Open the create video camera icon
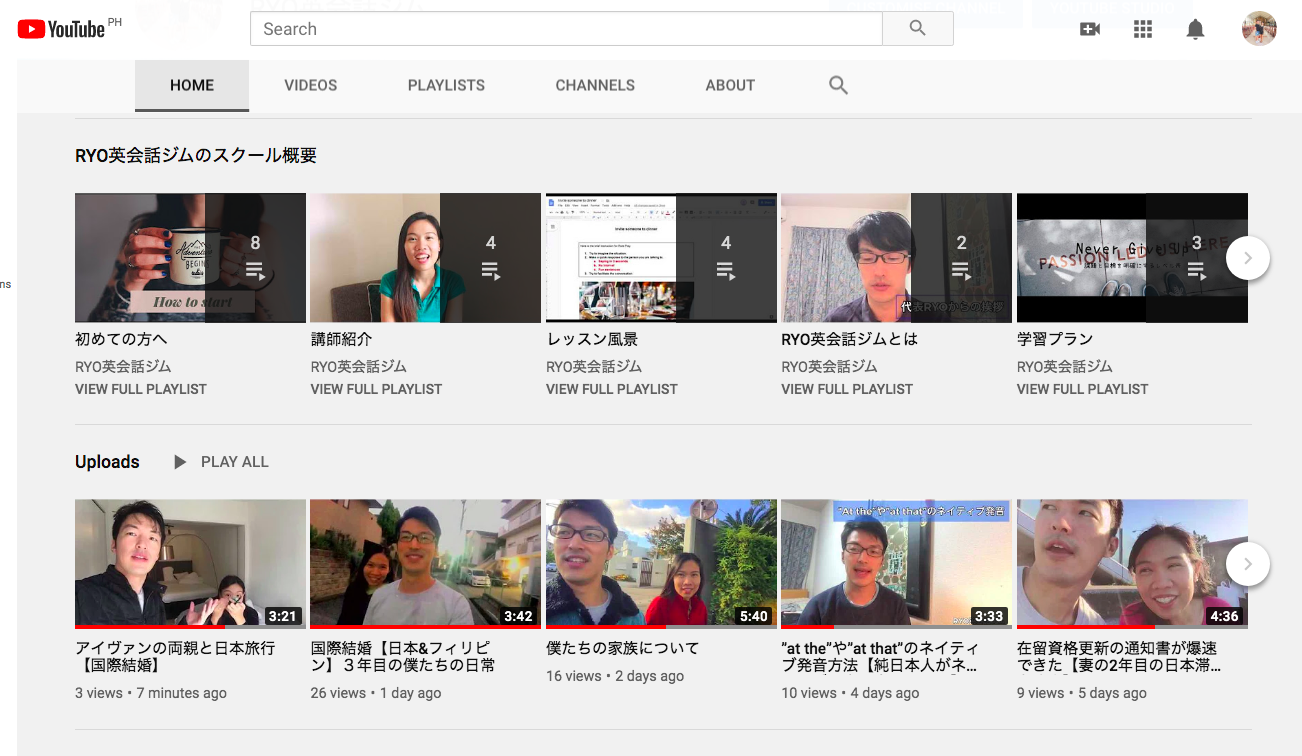The height and width of the screenshot is (756, 1302). tap(1090, 29)
